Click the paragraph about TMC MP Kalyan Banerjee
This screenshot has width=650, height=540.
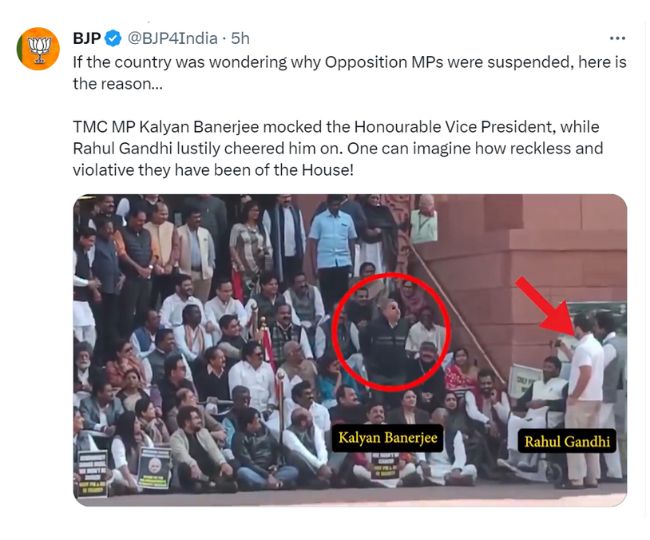coord(338,148)
